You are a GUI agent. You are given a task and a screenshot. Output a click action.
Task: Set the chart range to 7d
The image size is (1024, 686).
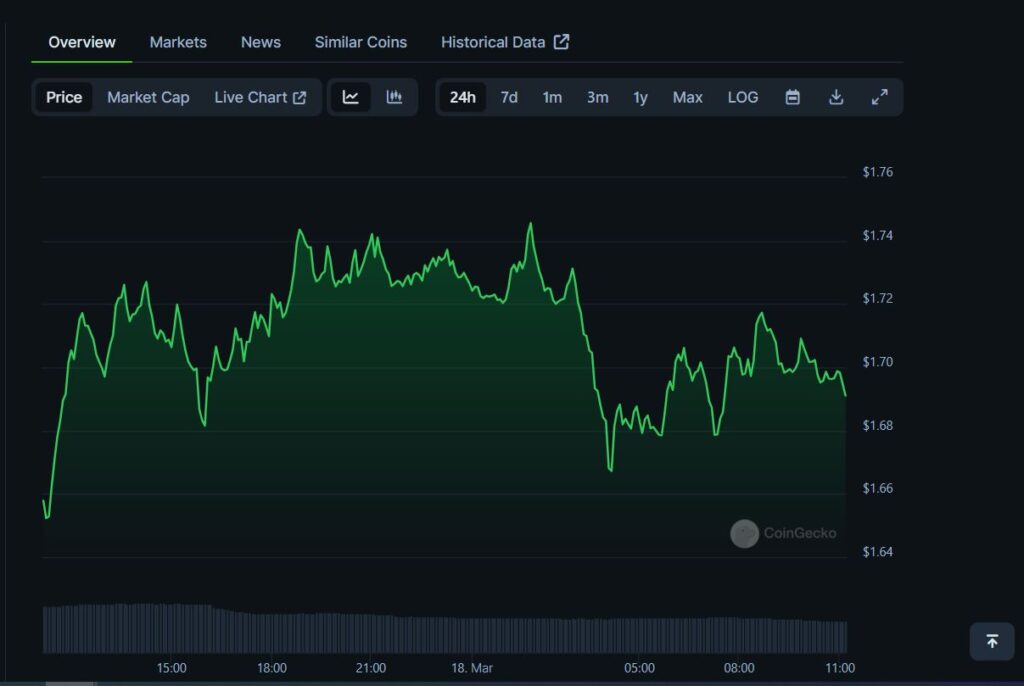click(x=509, y=97)
